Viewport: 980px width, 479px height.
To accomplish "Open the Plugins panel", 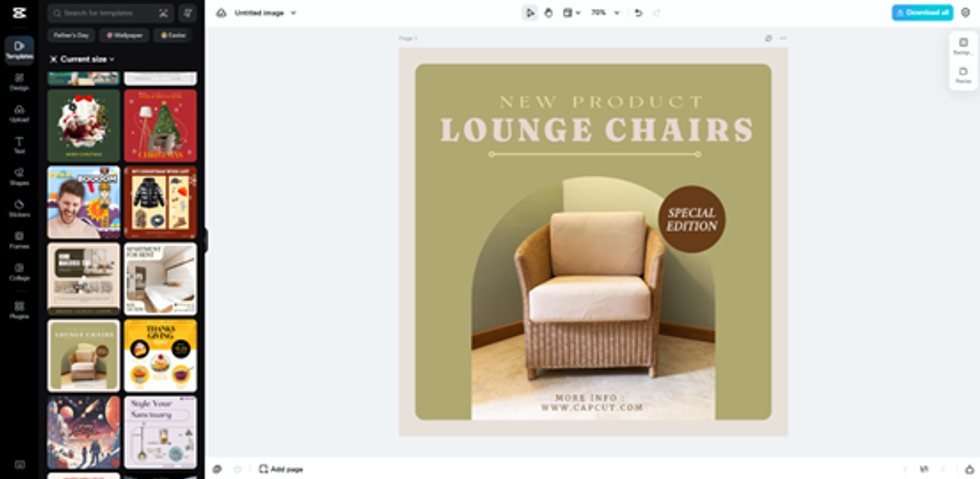I will coord(19,309).
